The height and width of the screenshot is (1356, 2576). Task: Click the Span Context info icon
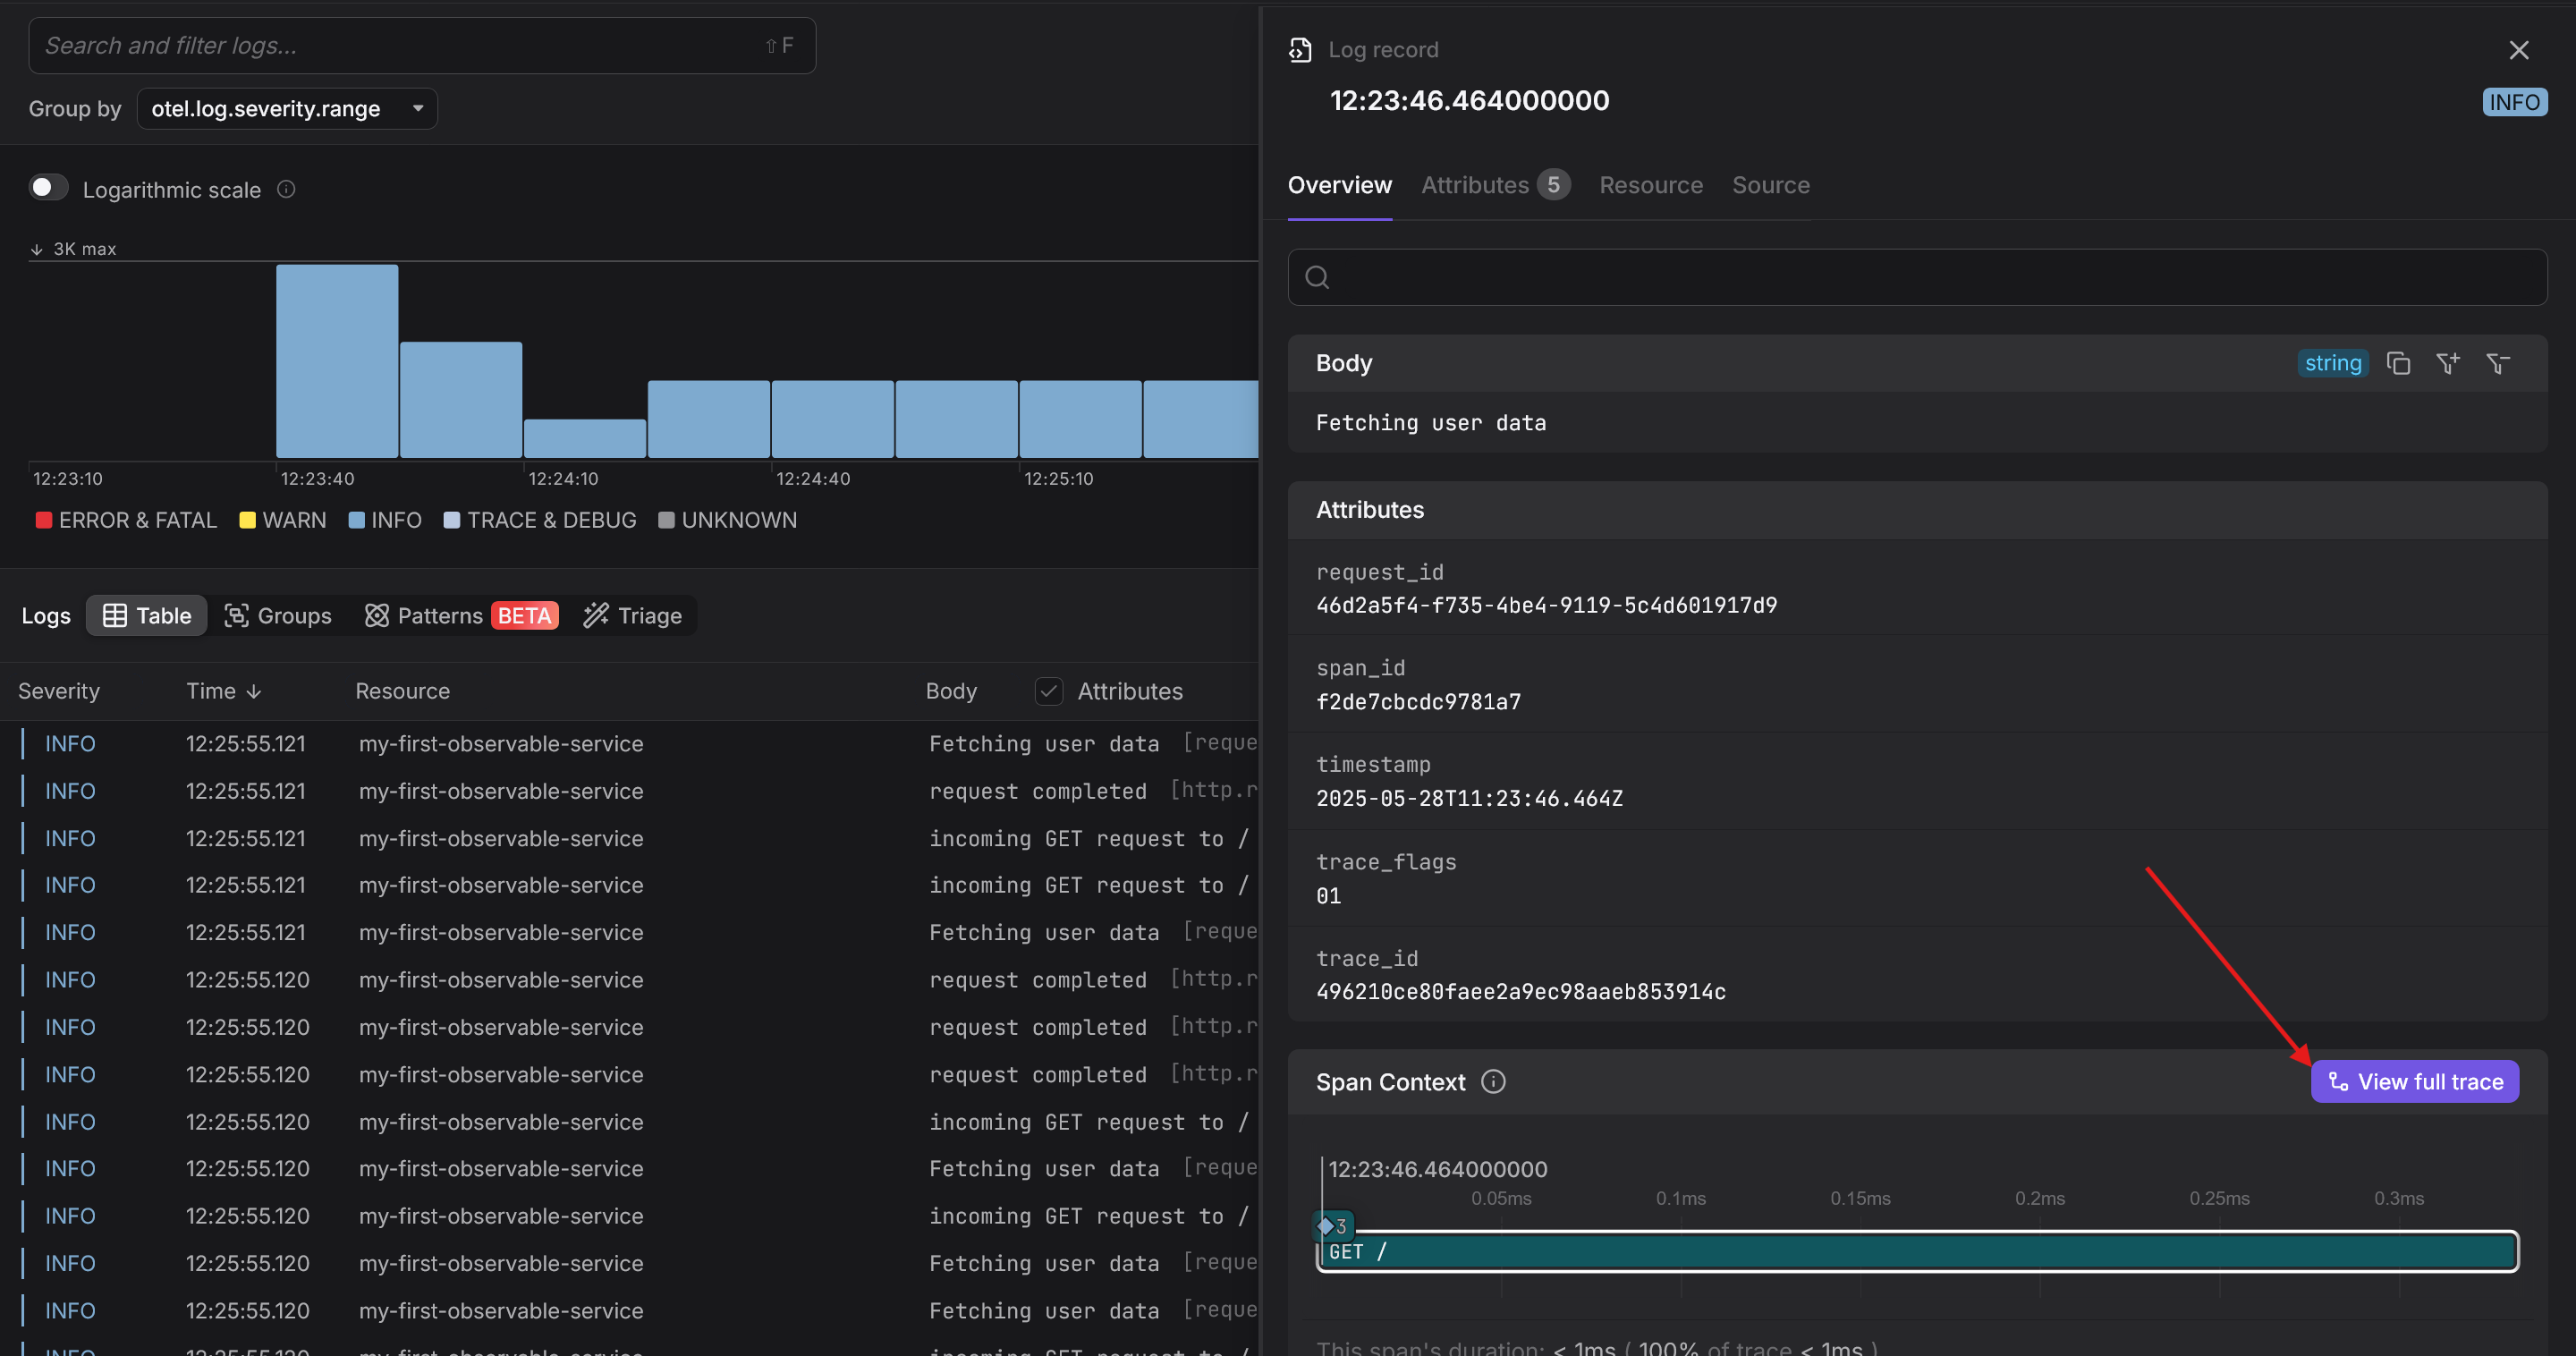[1492, 1082]
